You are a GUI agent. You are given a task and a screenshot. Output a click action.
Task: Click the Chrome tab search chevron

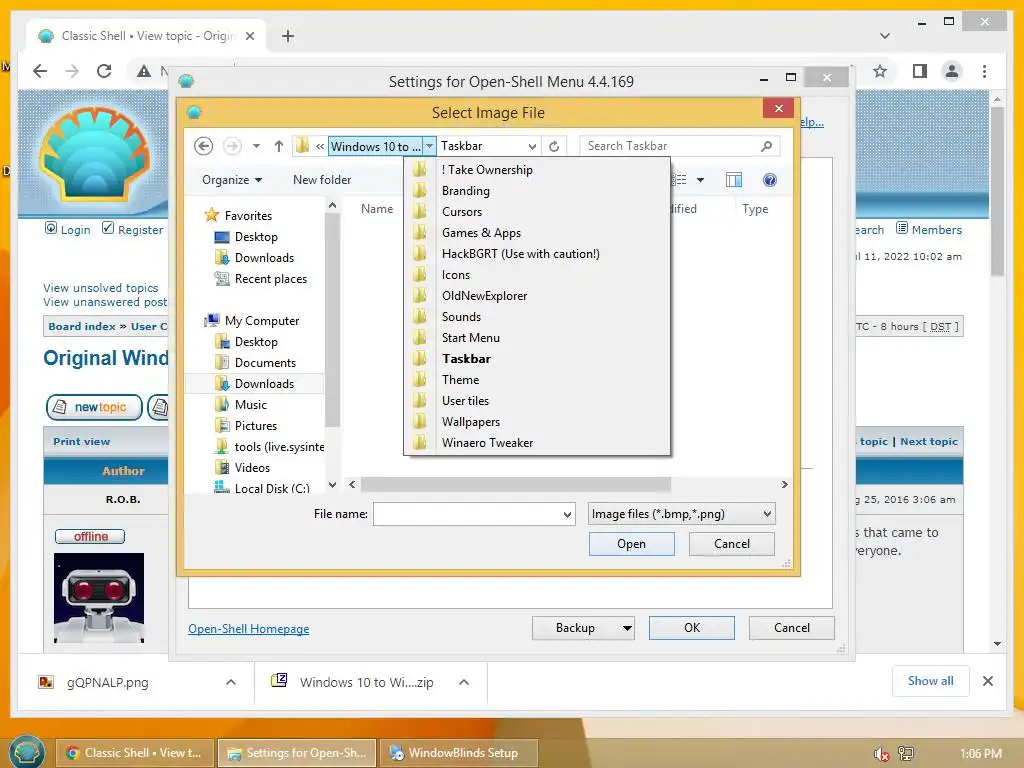pos(885,36)
